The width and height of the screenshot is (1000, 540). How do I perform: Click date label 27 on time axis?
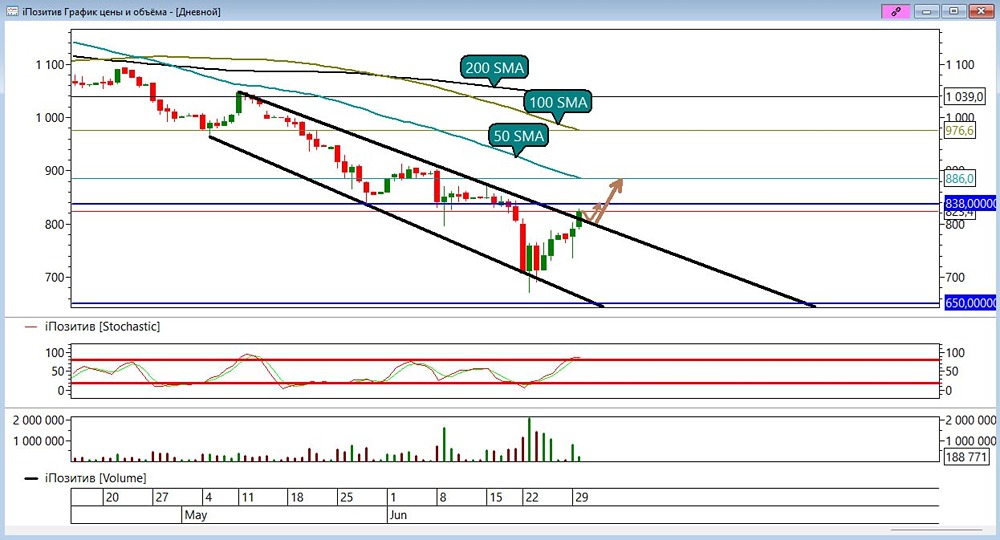coord(162,497)
